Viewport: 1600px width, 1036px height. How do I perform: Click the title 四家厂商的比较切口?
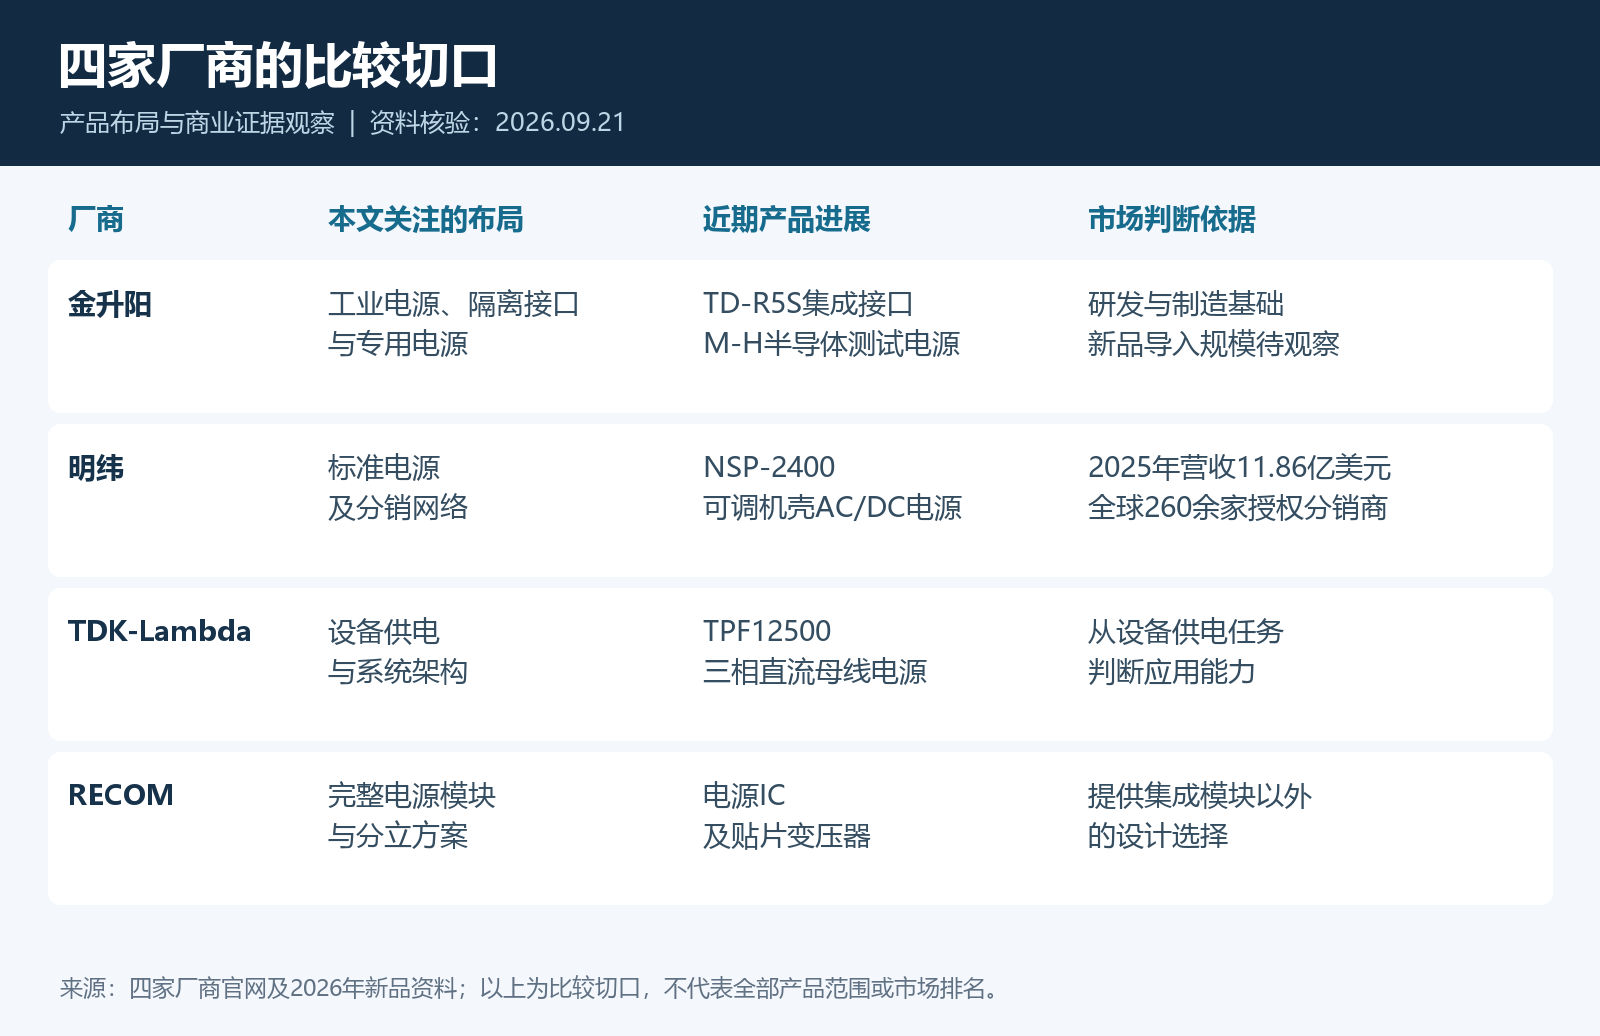tap(278, 67)
